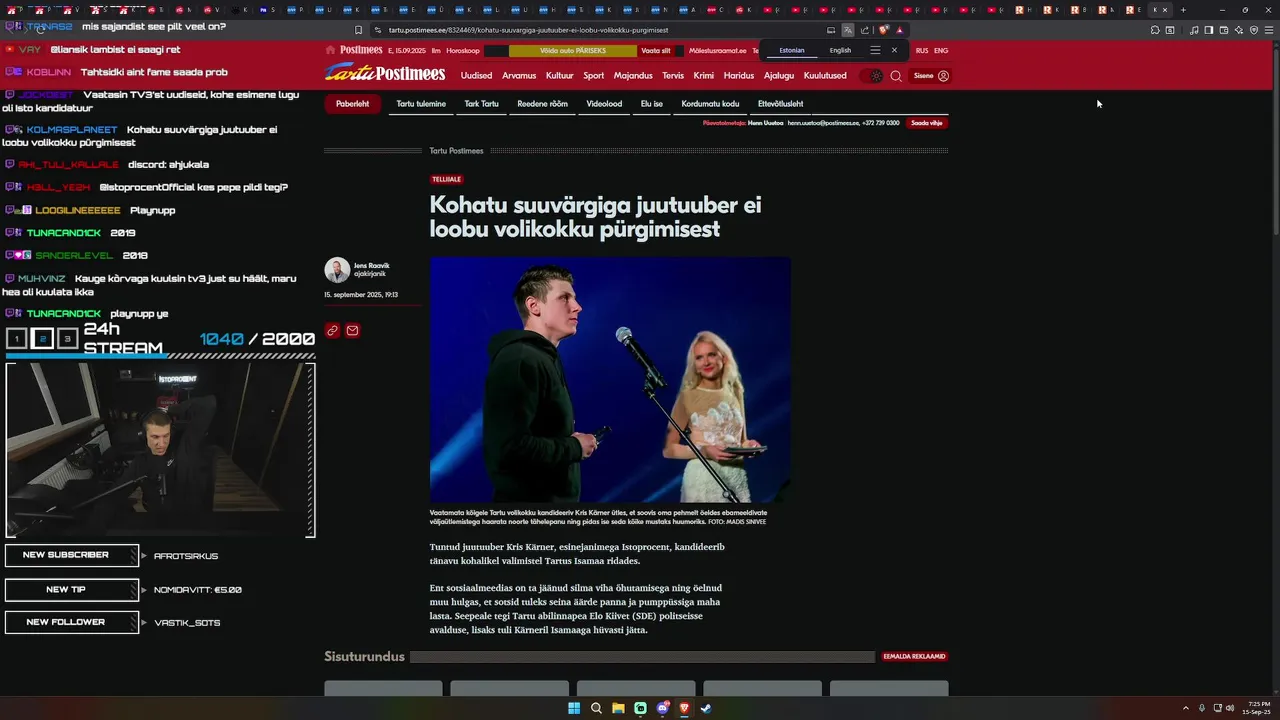Click the Tartu Postimees logo
Image resolution: width=1280 pixels, height=720 pixels.
coord(385,74)
